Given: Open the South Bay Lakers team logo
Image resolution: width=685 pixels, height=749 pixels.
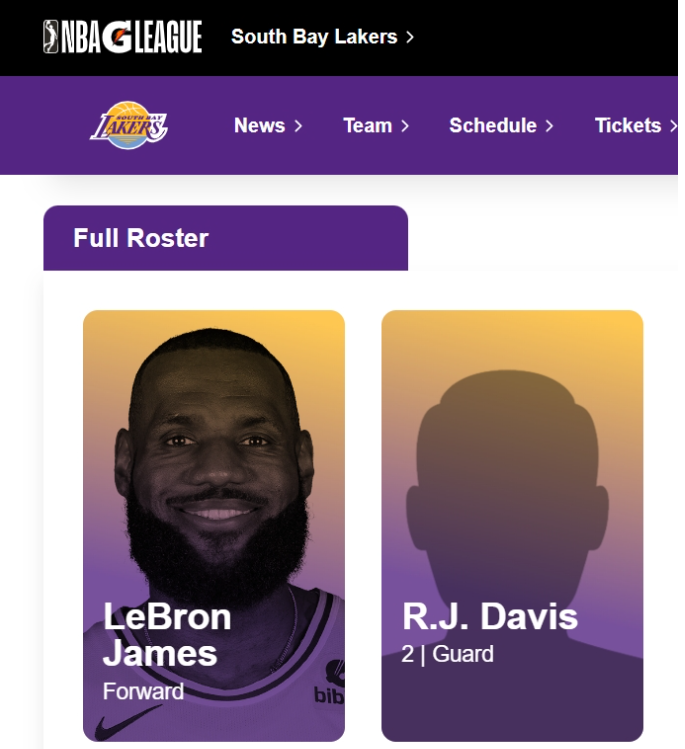Looking at the screenshot, I should tap(128, 125).
